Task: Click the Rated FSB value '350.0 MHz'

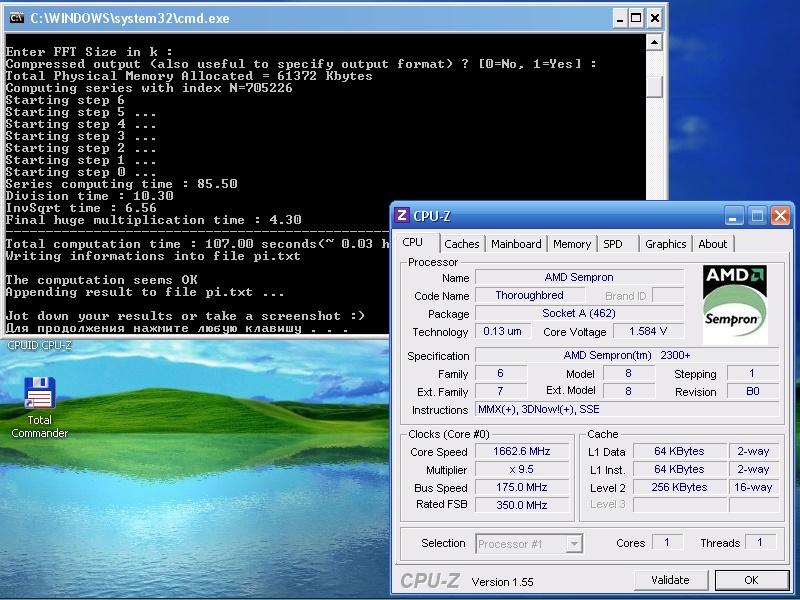Action: pos(522,505)
